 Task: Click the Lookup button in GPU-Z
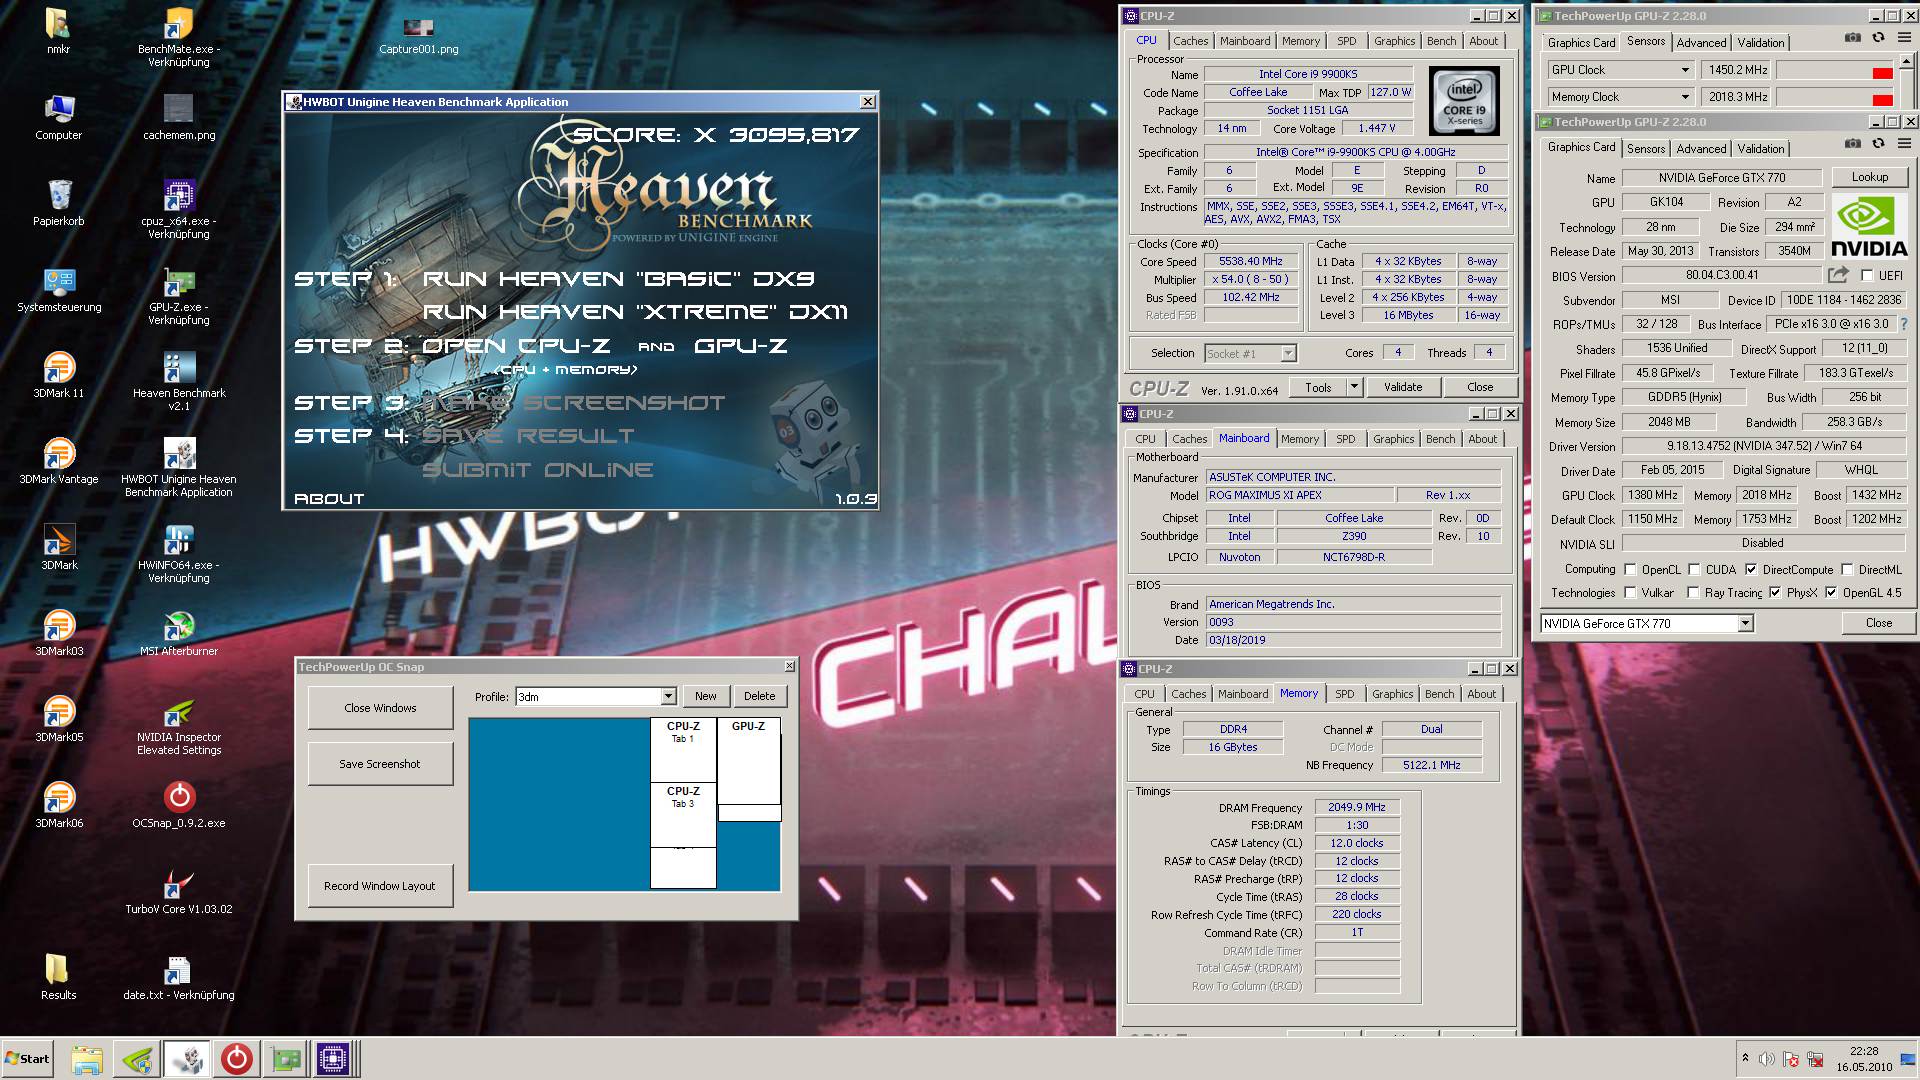coord(1869,177)
